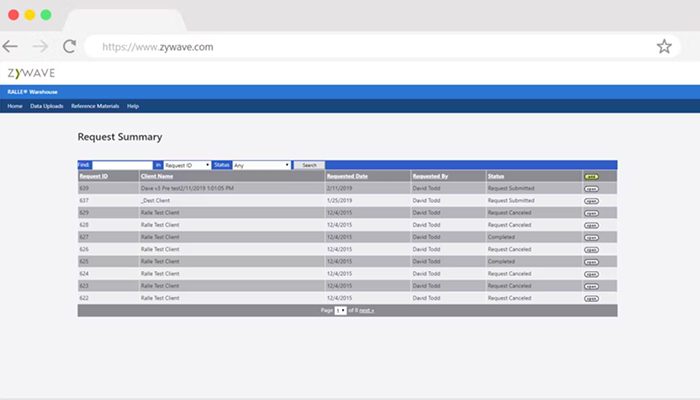This screenshot has width=700, height=400.
Task: Open the Data Uploads menu
Action: tap(47, 106)
